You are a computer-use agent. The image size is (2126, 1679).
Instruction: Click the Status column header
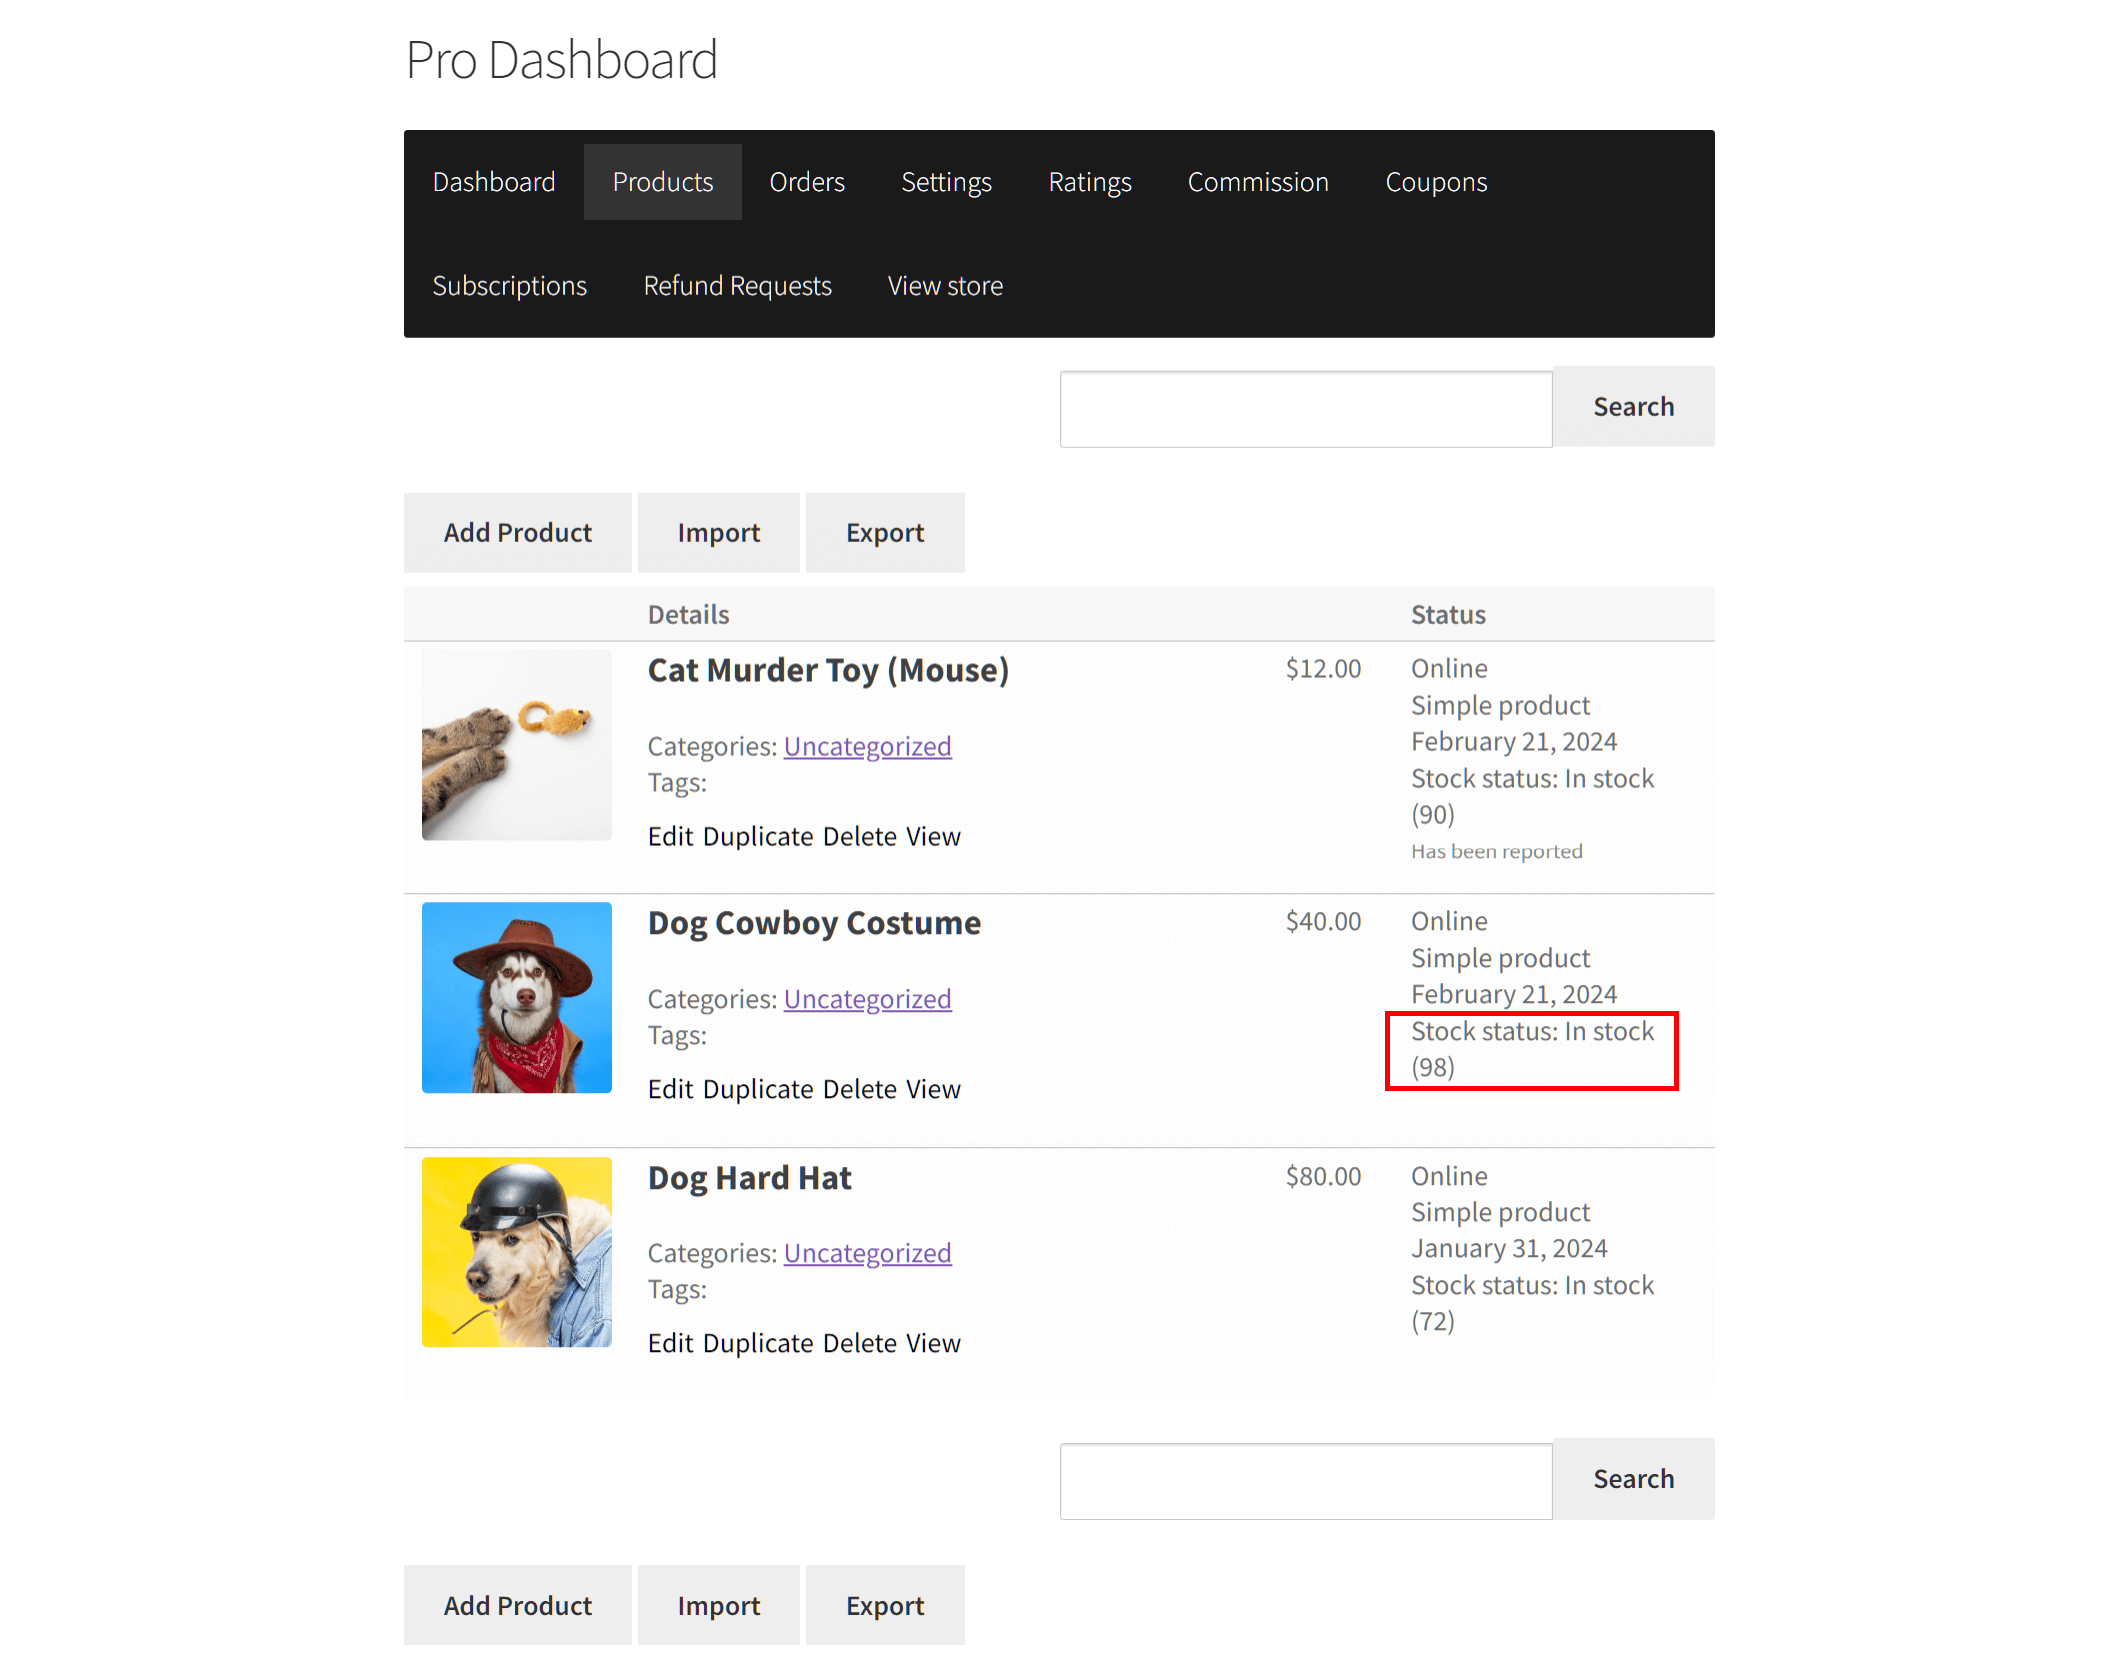(x=1448, y=614)
